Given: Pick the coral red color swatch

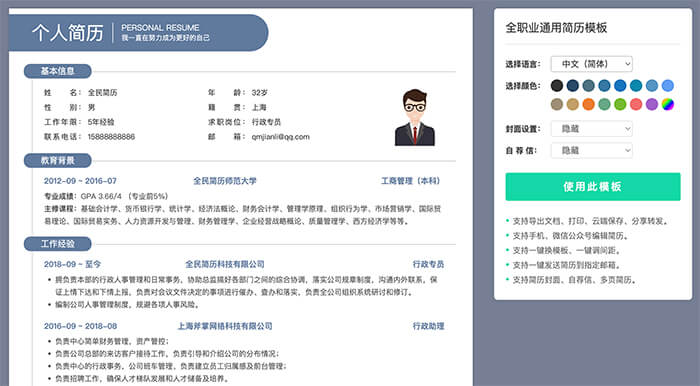Looking at the screenshot, I should 636,104.
